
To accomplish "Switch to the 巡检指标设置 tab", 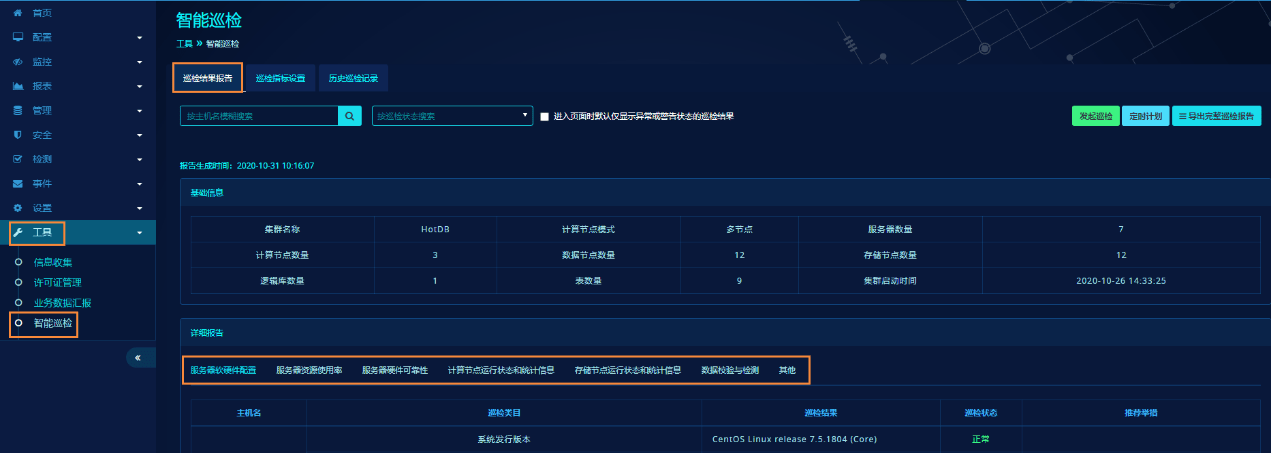I will coord(280,78).
